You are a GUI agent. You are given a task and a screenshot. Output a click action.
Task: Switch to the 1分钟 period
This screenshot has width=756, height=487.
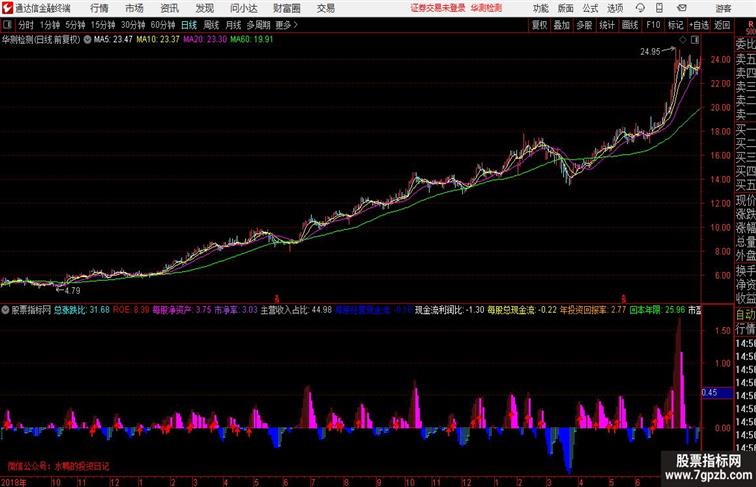coord(50,25)
